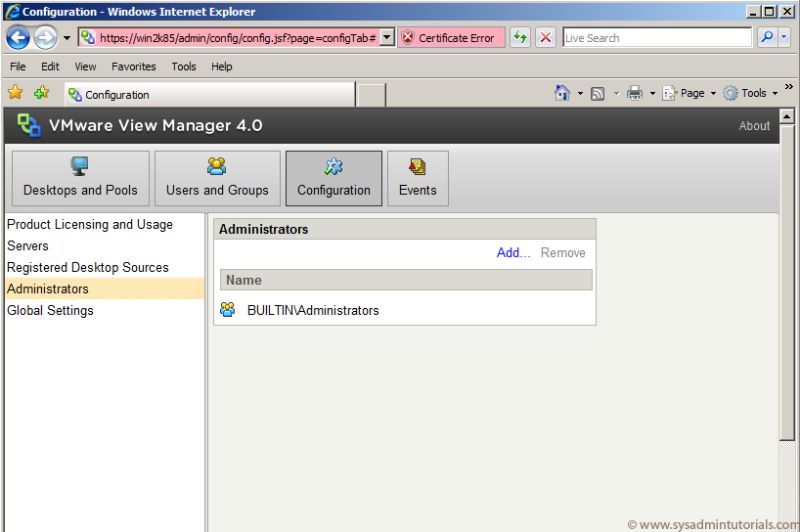Viewport: 800px width, 532px height.
Task: Click the address bar URL field
Action: click(x=229, y=38)
